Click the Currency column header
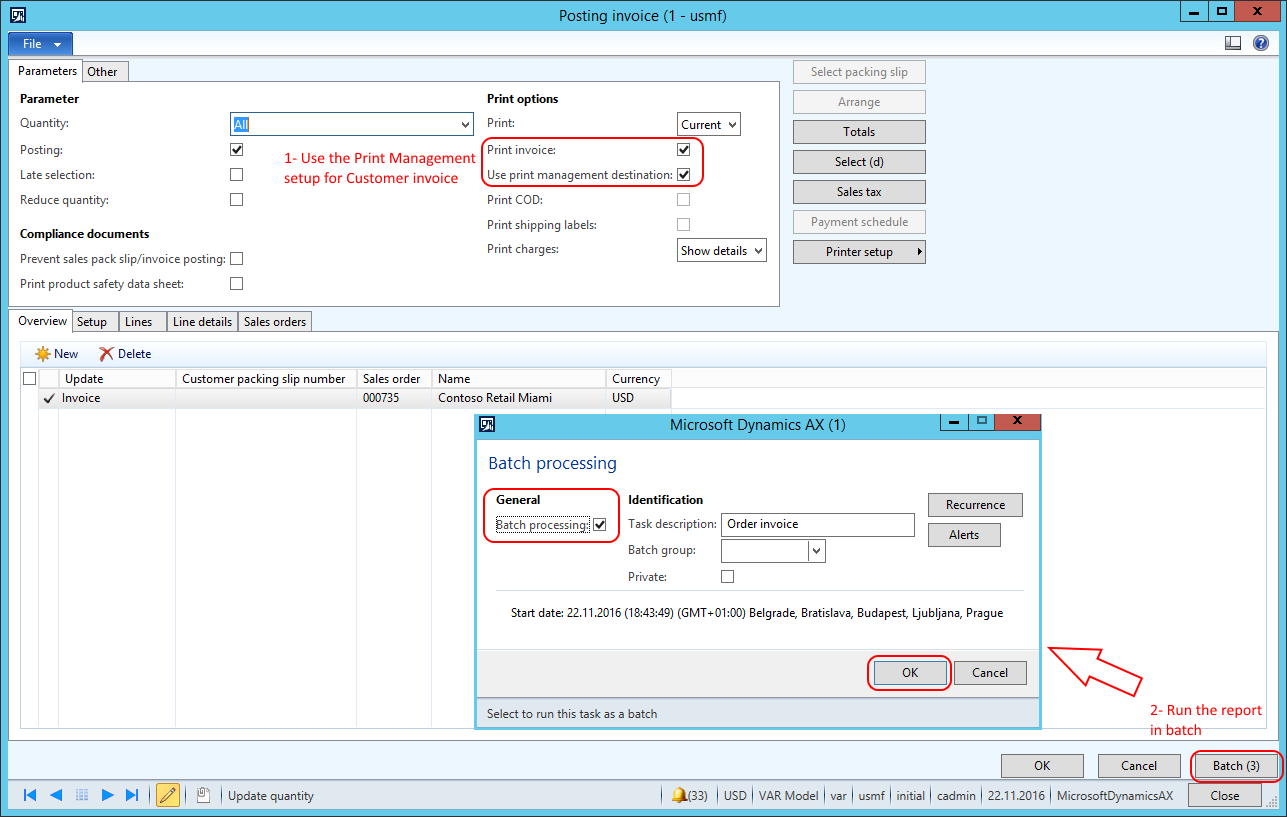The image size is (1287, 817). (638, 379)
